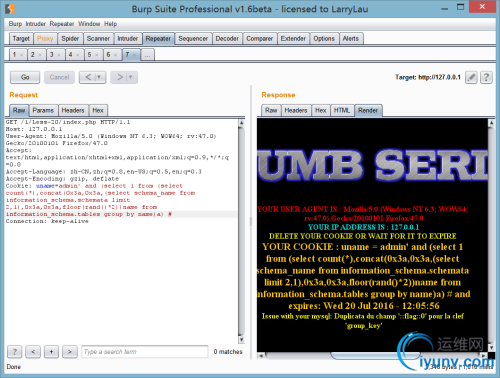Open the Intruder menu

point(36,24)
